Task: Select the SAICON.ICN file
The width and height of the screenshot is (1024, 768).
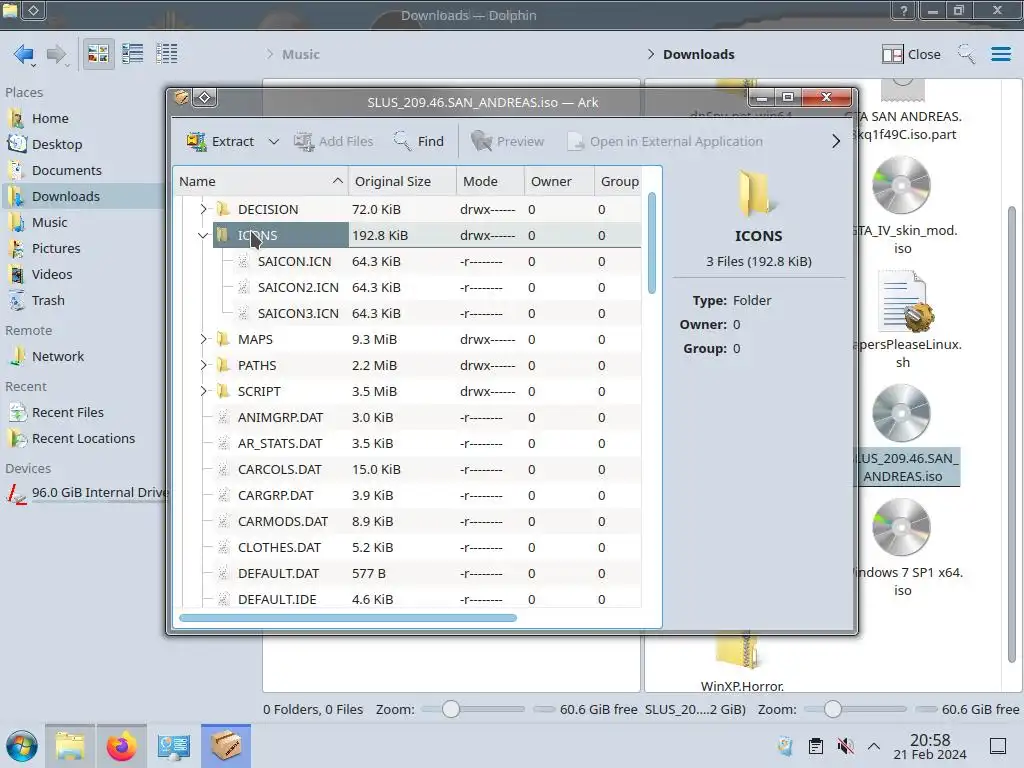Action: coord(294,261)
